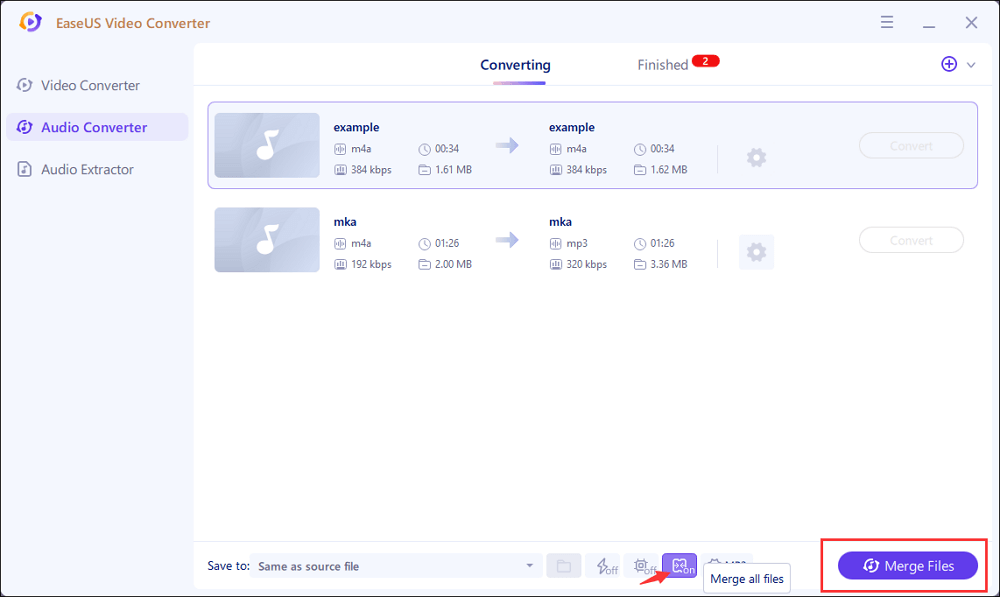Click Convert button for example file
This screenshot has height=597, width=1000.
(x=911, y=146)
